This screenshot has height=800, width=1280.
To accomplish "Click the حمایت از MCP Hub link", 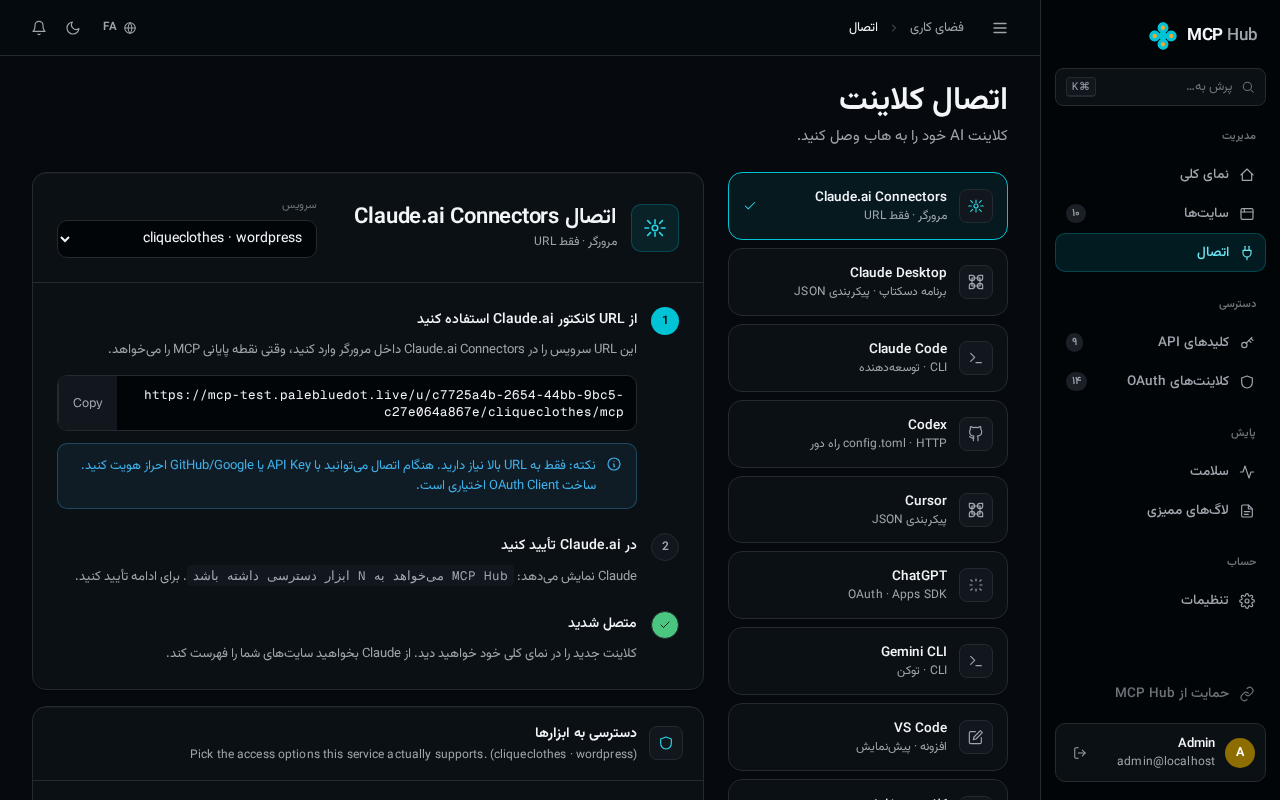I will click(1160, 693).
